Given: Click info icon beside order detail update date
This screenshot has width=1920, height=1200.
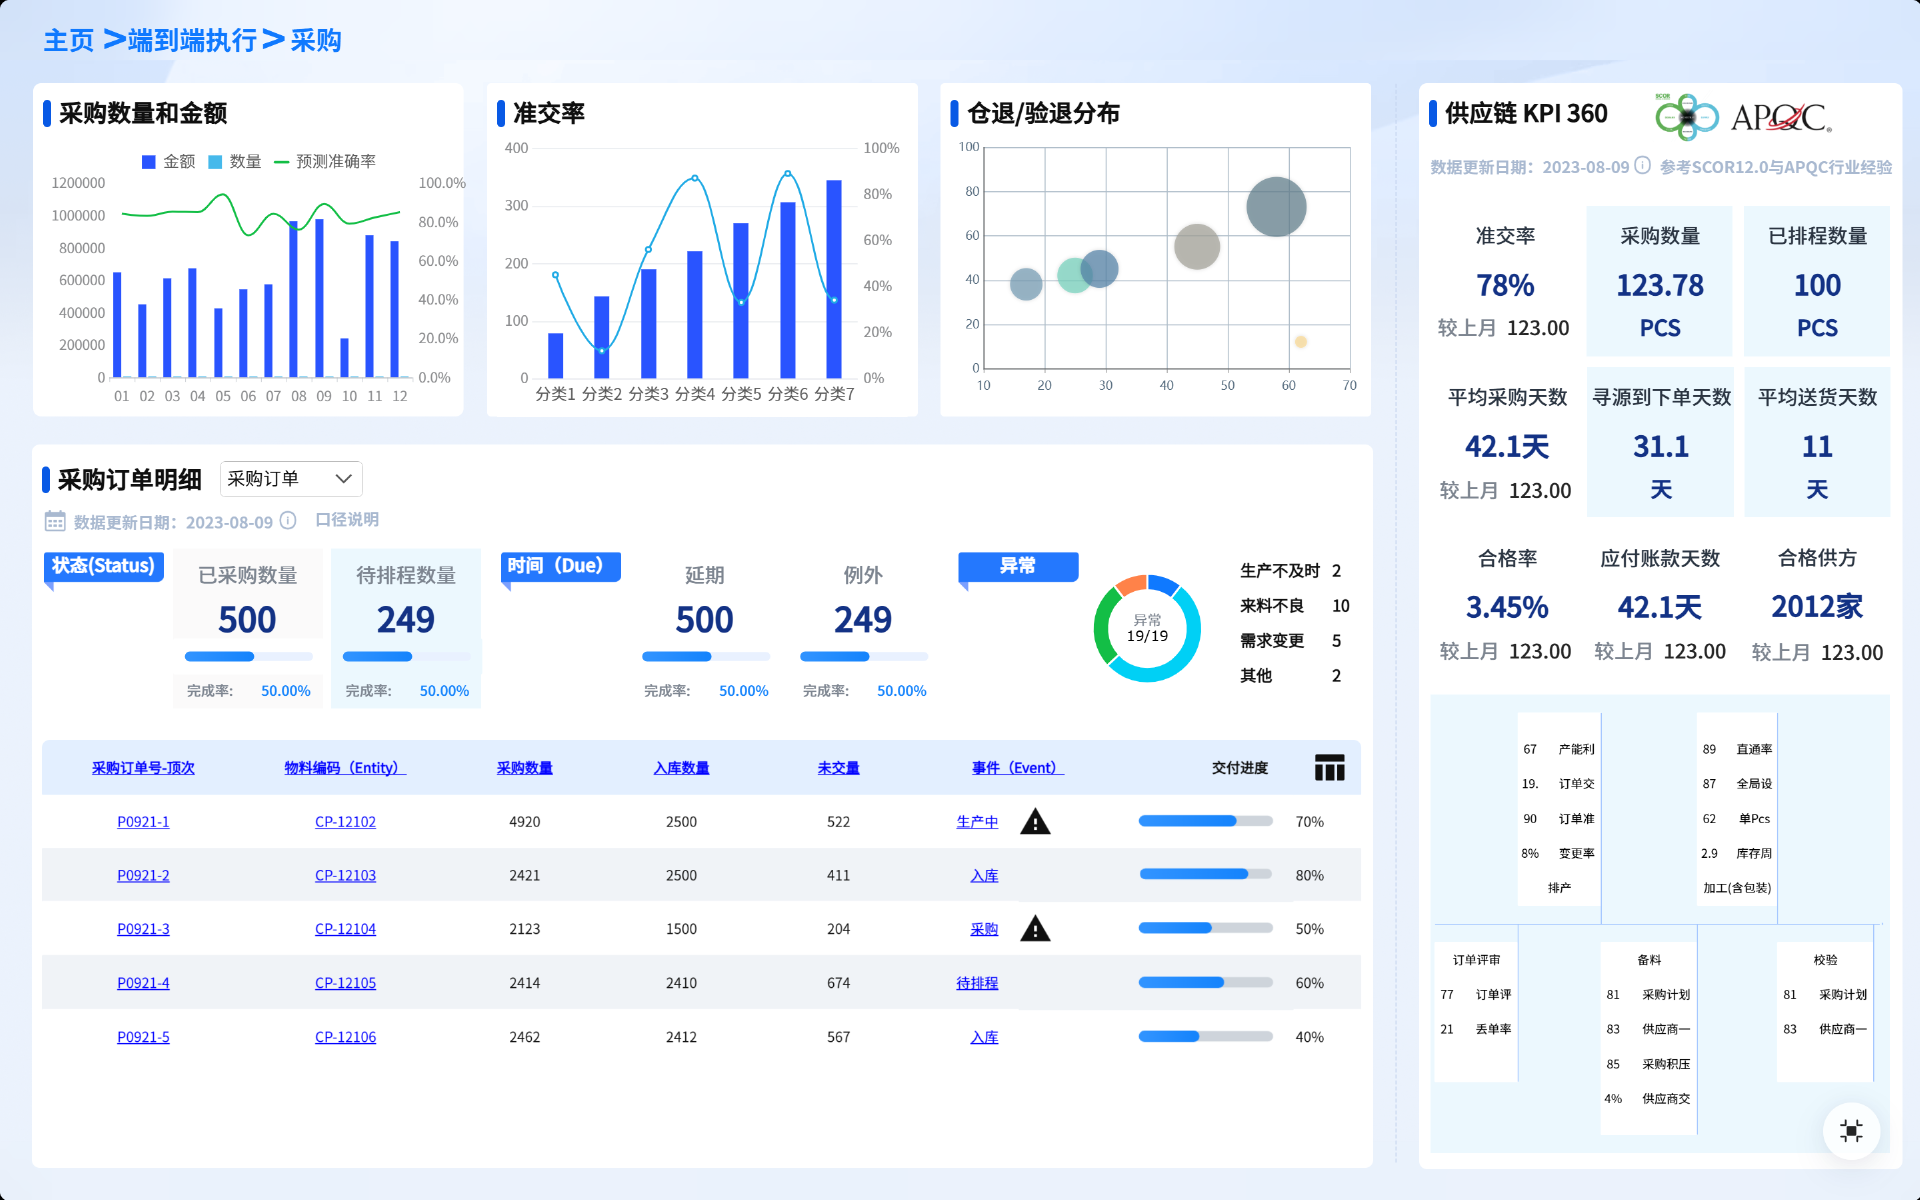Looking at the screenshot, I should 288,521.
